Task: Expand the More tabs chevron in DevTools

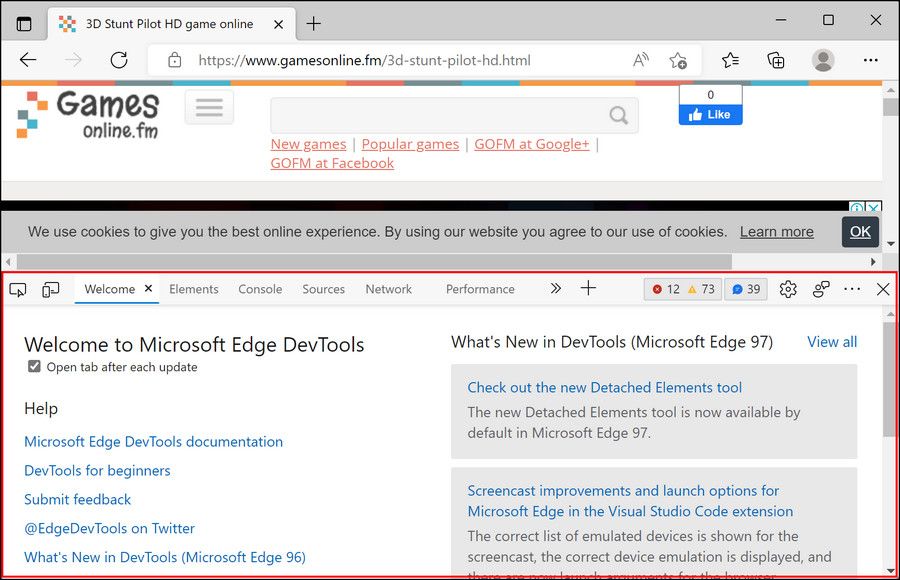Action: 555,289
